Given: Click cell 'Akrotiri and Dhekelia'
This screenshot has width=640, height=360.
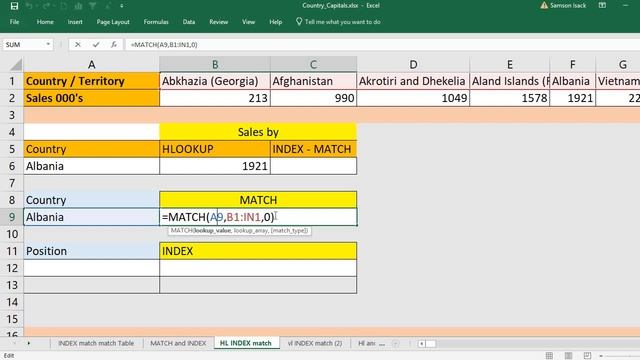Looking at the screenshot, I should tap(413, 81).
